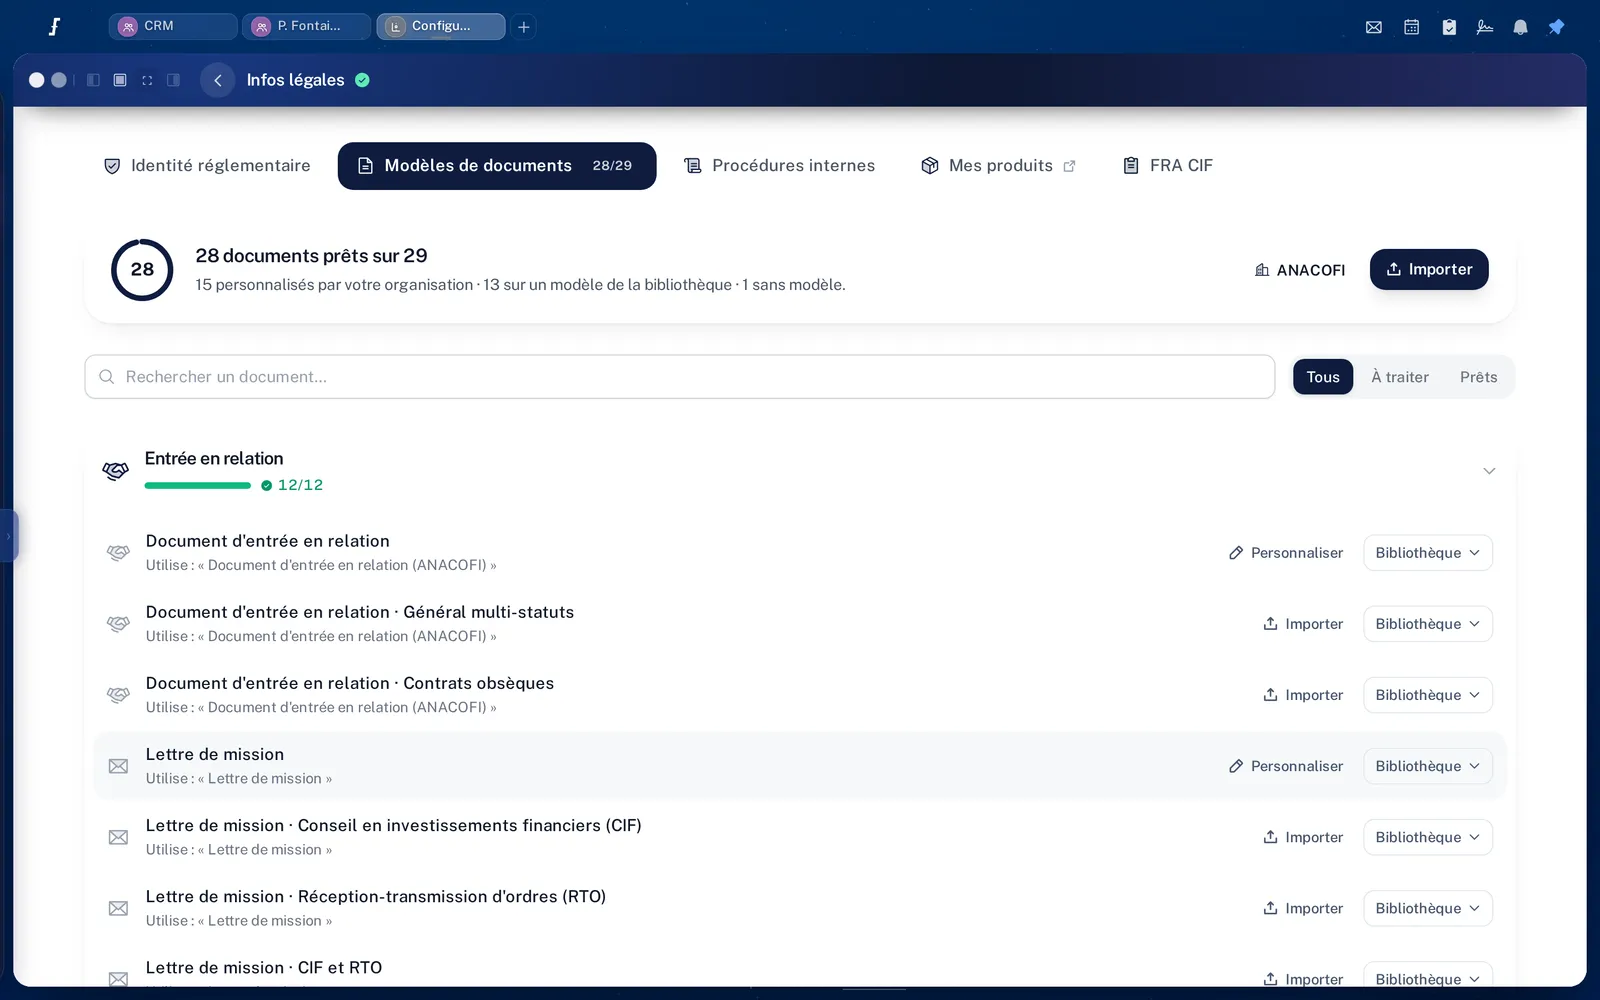
Task: Open the tasks clipboard-check icon
Action: (x=1449, y=27)
